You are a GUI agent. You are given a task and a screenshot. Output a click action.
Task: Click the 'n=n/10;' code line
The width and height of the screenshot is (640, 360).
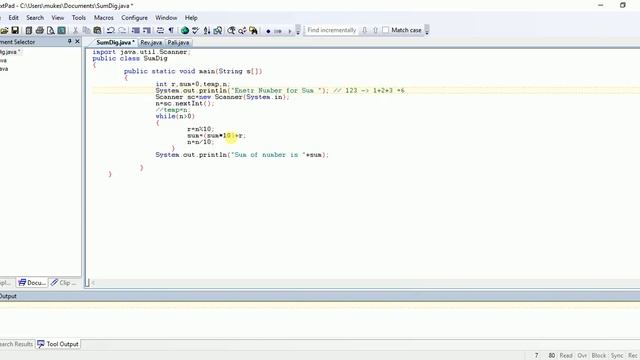tap(200, 142)
